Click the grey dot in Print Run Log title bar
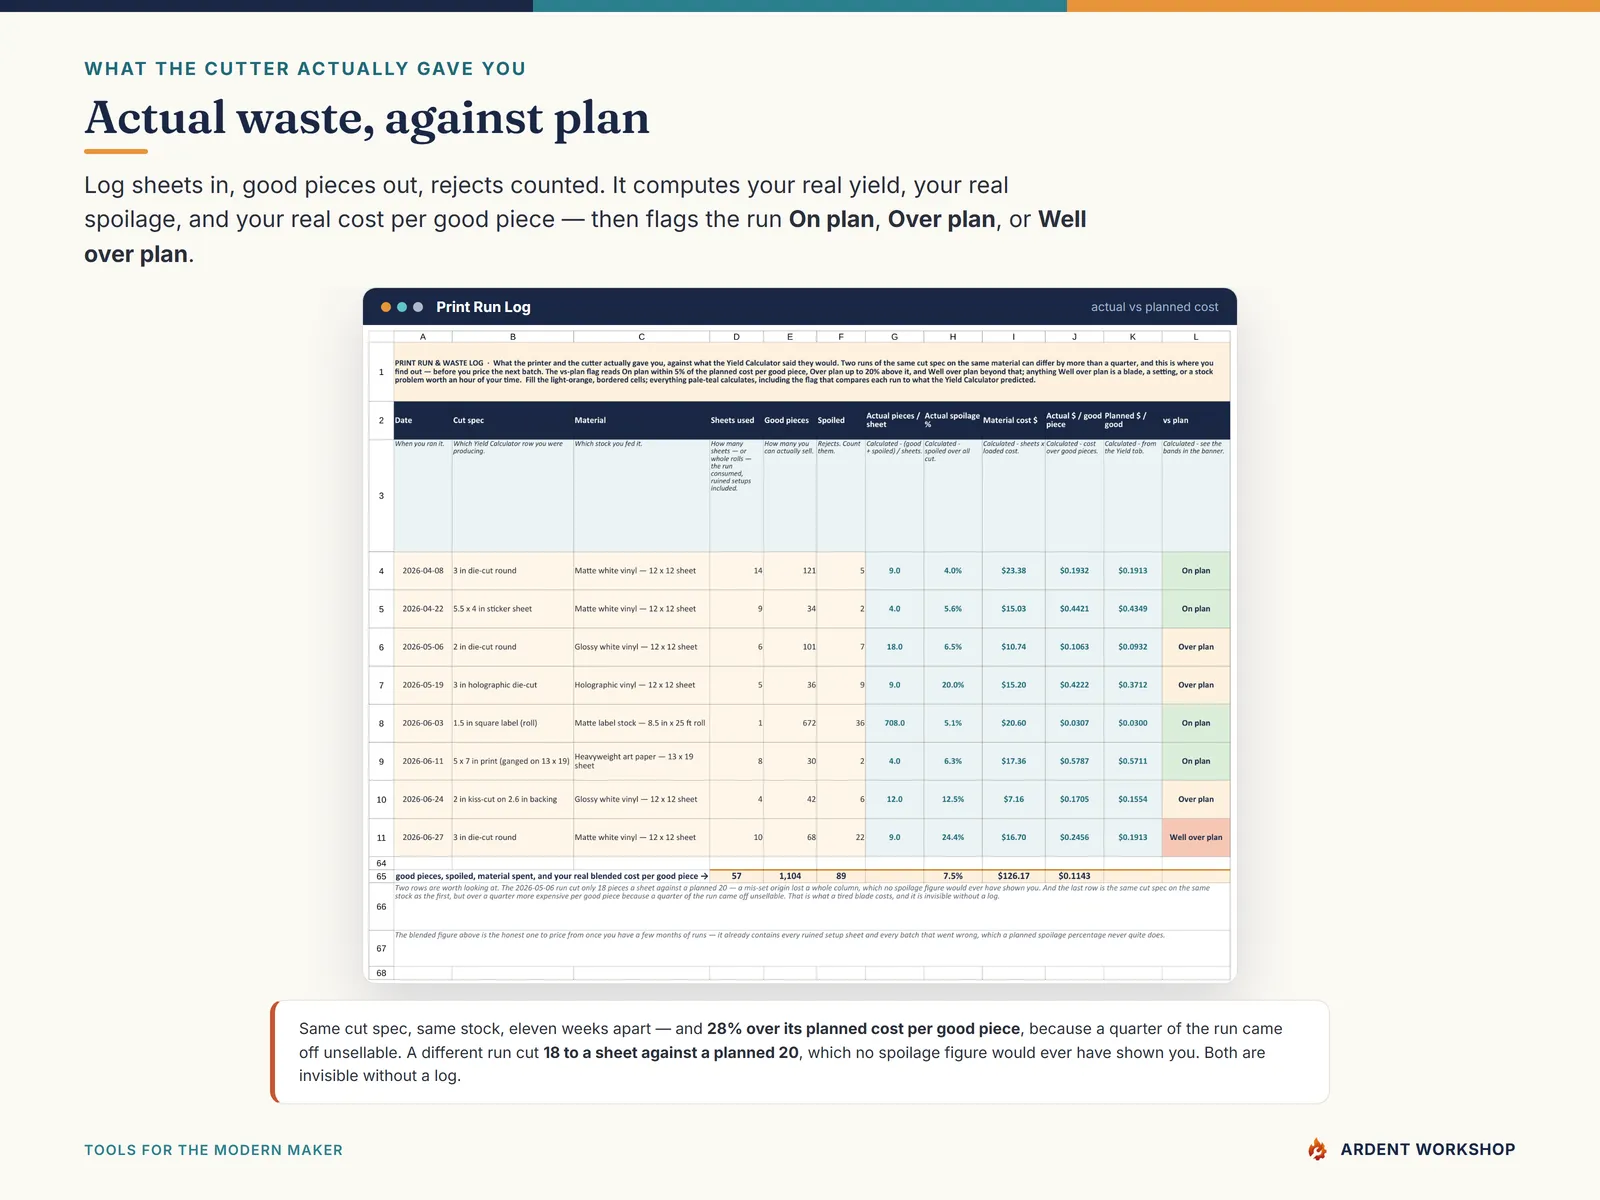Viewport: 1600px width, 1200px height. point(418,307)
